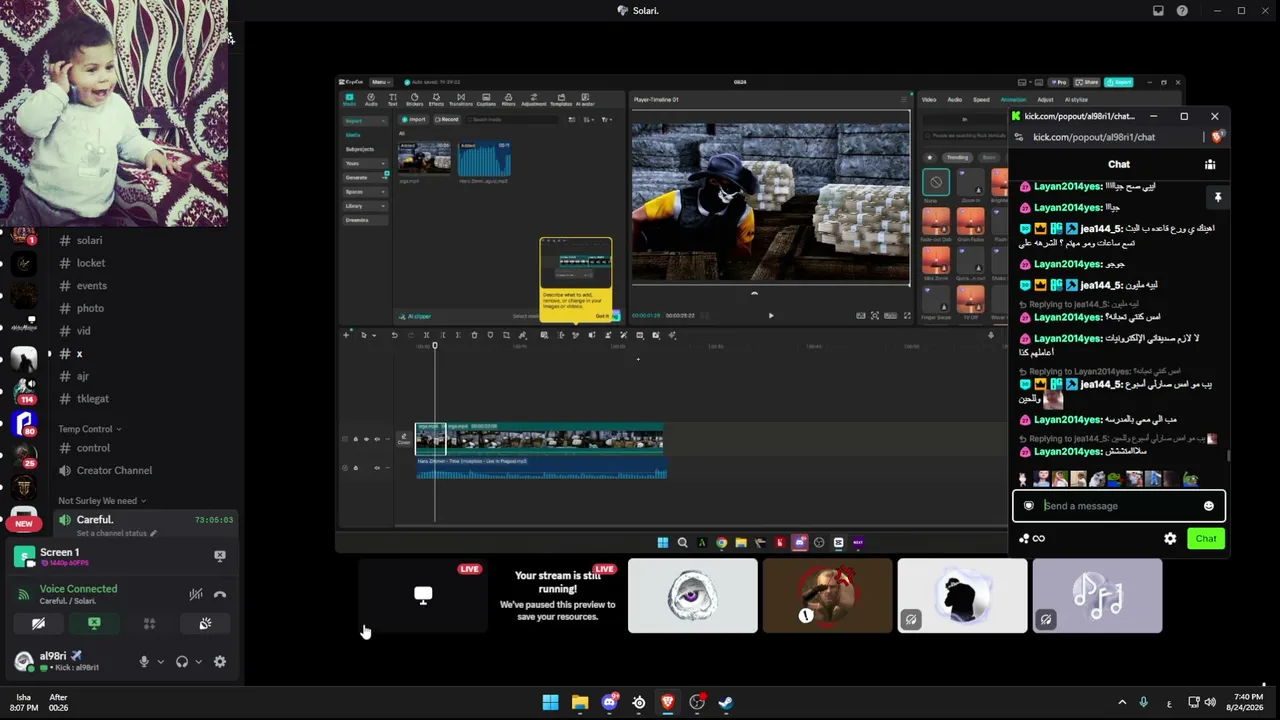Open File Explorer from the taskbar
The width and height of the screenshot is (1280, 720).
point(580,703)
